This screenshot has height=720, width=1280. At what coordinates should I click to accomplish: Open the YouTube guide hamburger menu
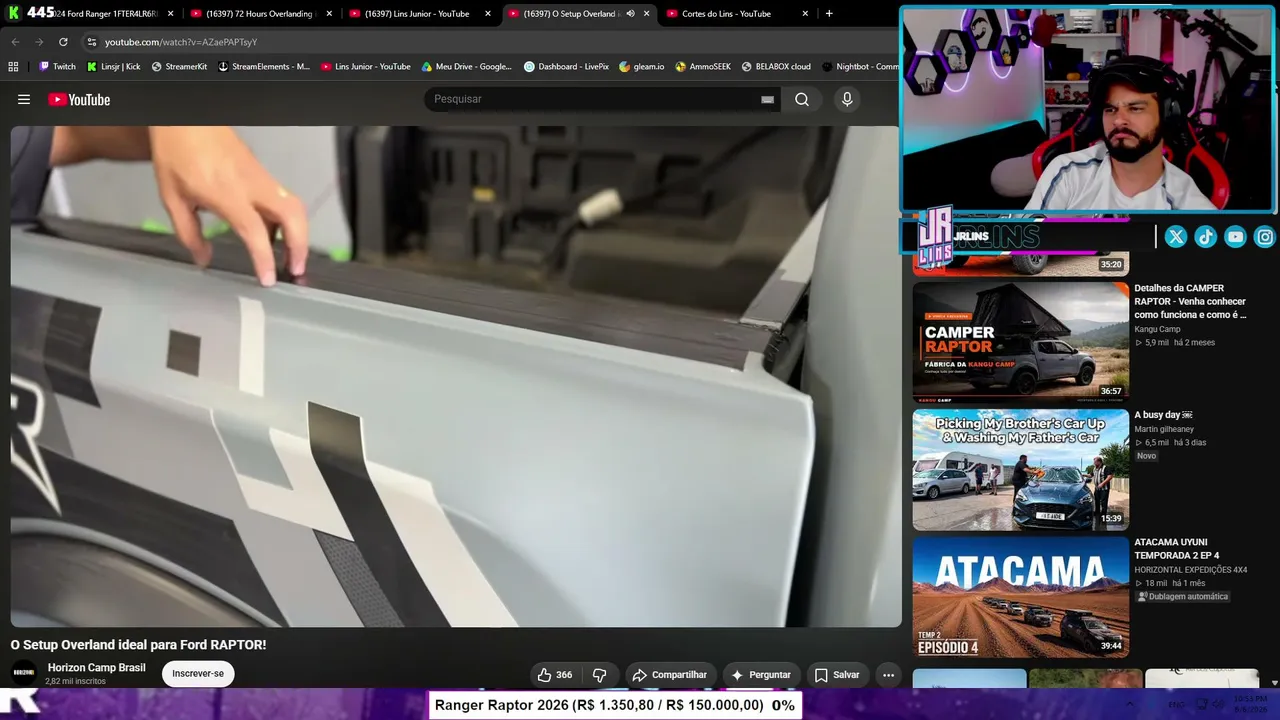pyautogui.click(x=24, y=99)
